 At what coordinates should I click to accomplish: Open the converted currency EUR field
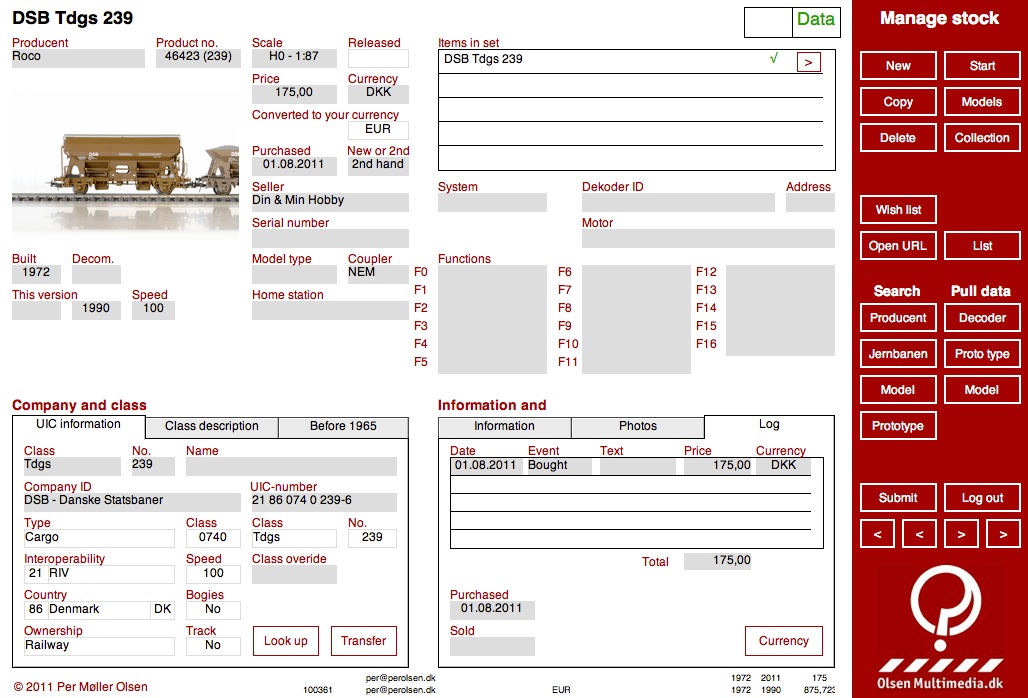click(378, 130)
